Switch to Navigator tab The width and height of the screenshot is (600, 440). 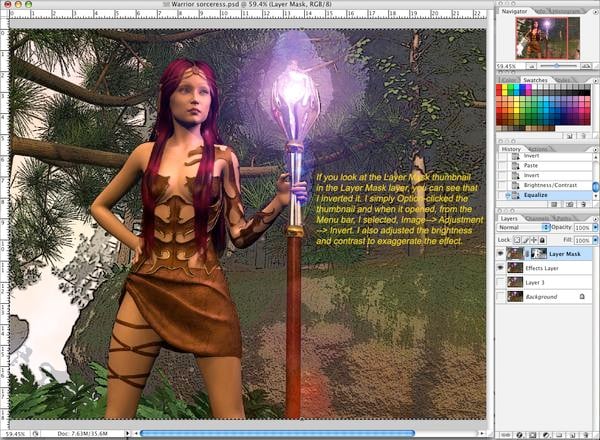click(x=514, y=11)
